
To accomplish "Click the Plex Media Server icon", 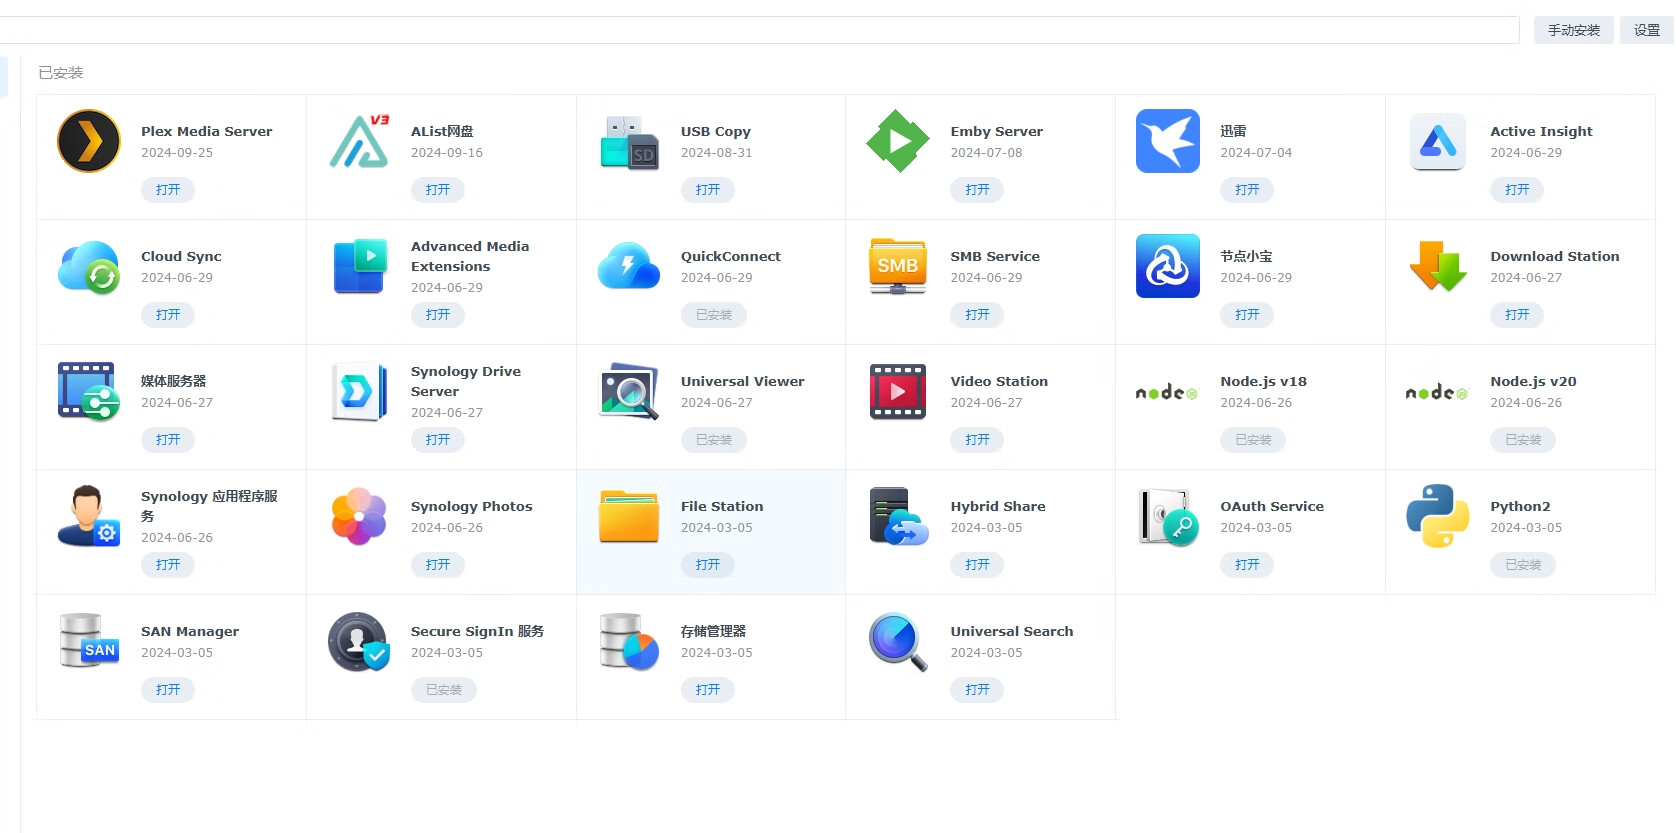I will tap(89, 141).
